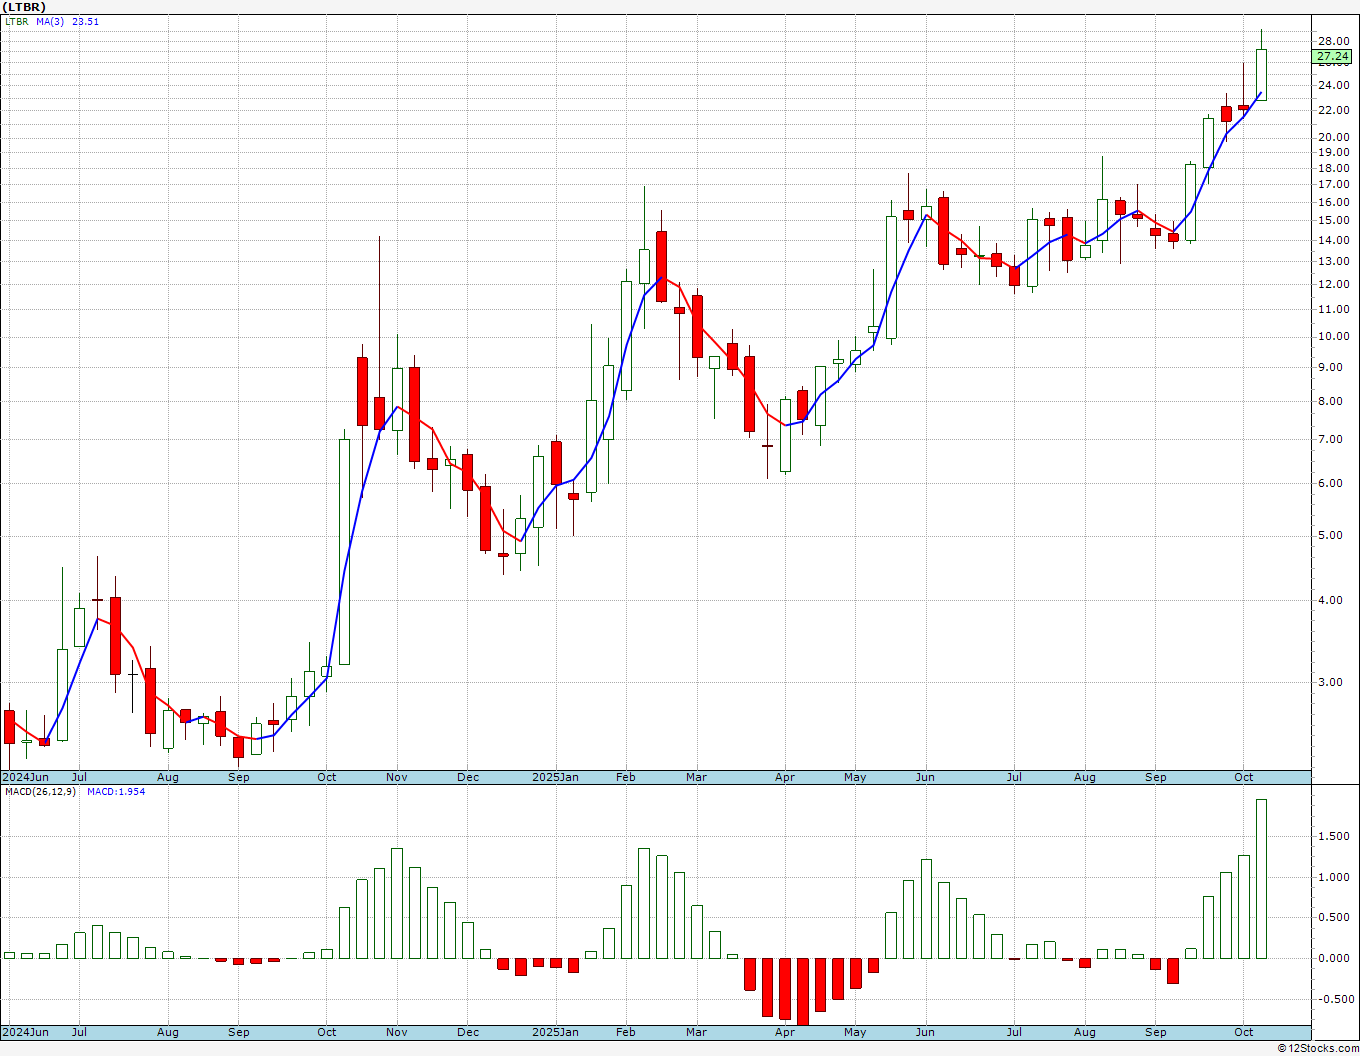Click 2025Jan on the MACD panel date axis
This screenshot has height=1056, width=1360.
(555, 1032)
